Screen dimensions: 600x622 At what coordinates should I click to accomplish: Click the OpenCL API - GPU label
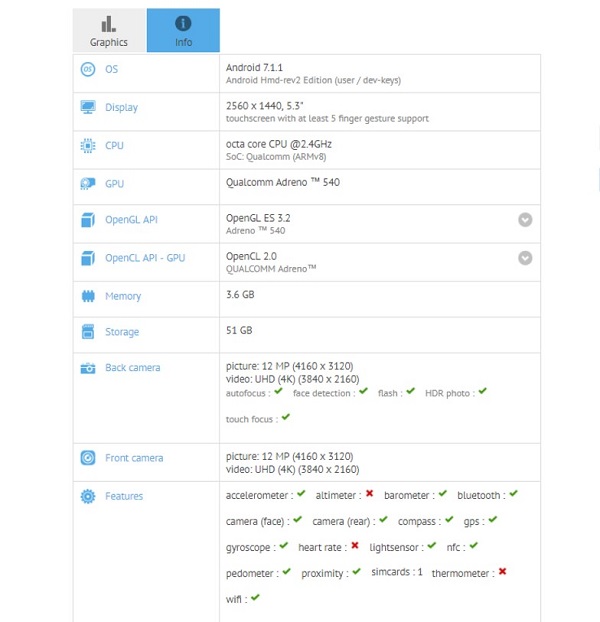(145, 258)
